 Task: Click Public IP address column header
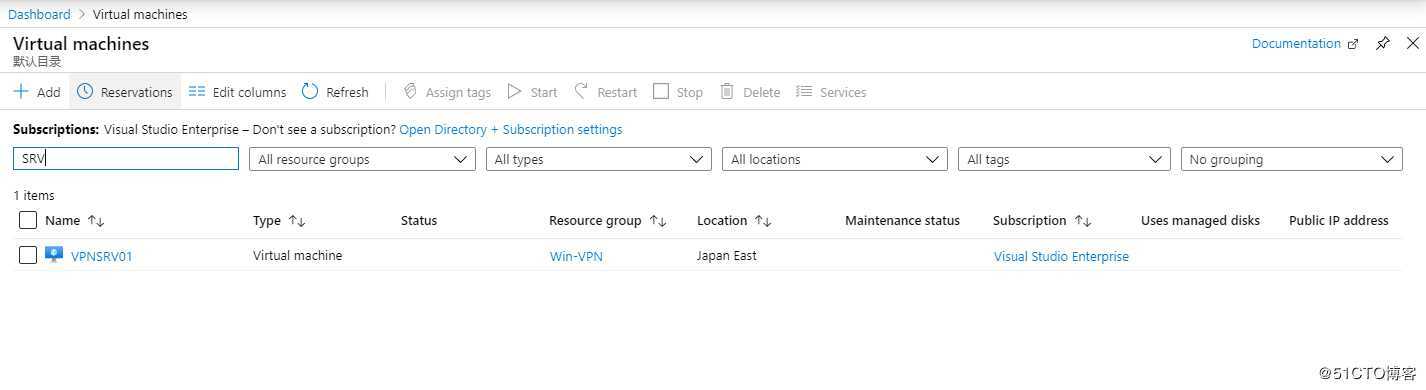tap(1339, 220)
